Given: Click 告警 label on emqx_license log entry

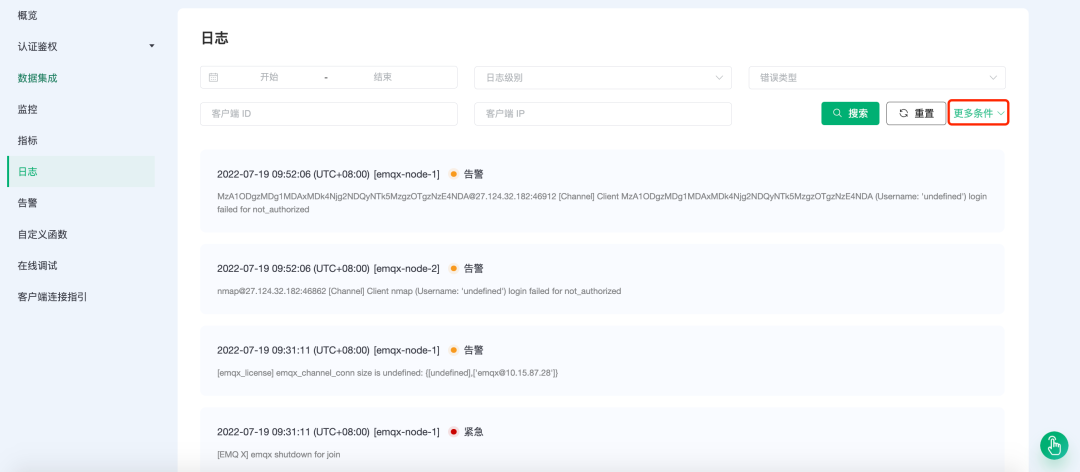Looking at the screenshot, I should (474, 350).
